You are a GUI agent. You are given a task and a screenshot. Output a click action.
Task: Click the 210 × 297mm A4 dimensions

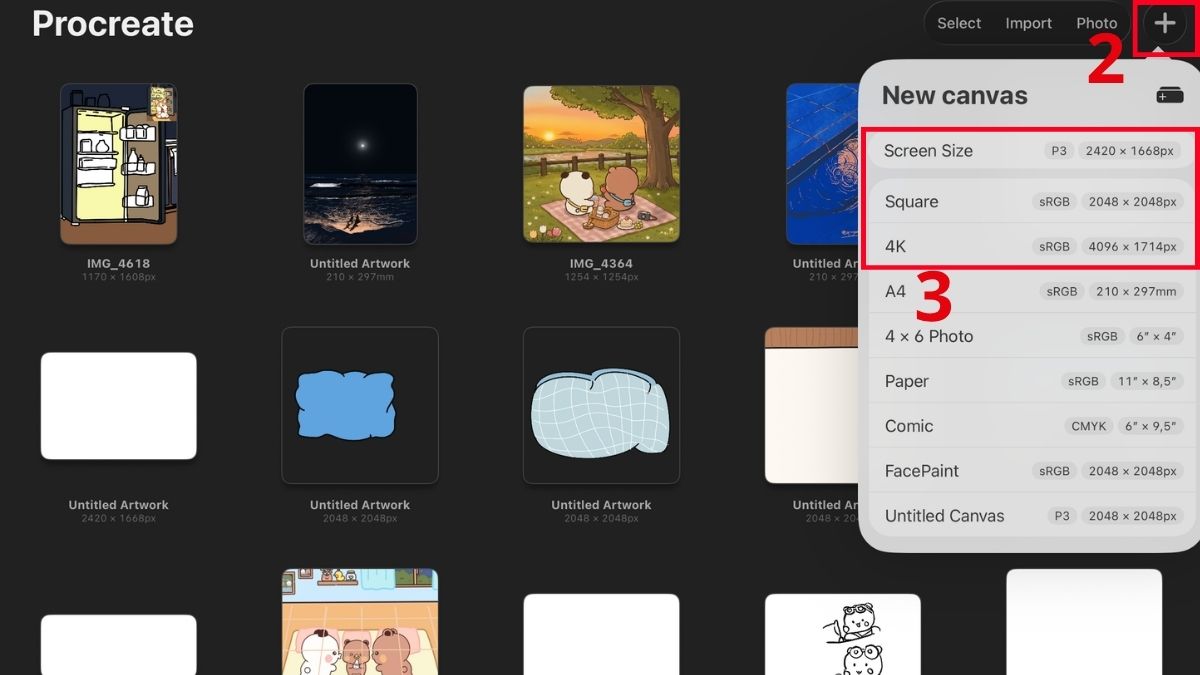pyautogui.click(x=1136, y=292)
